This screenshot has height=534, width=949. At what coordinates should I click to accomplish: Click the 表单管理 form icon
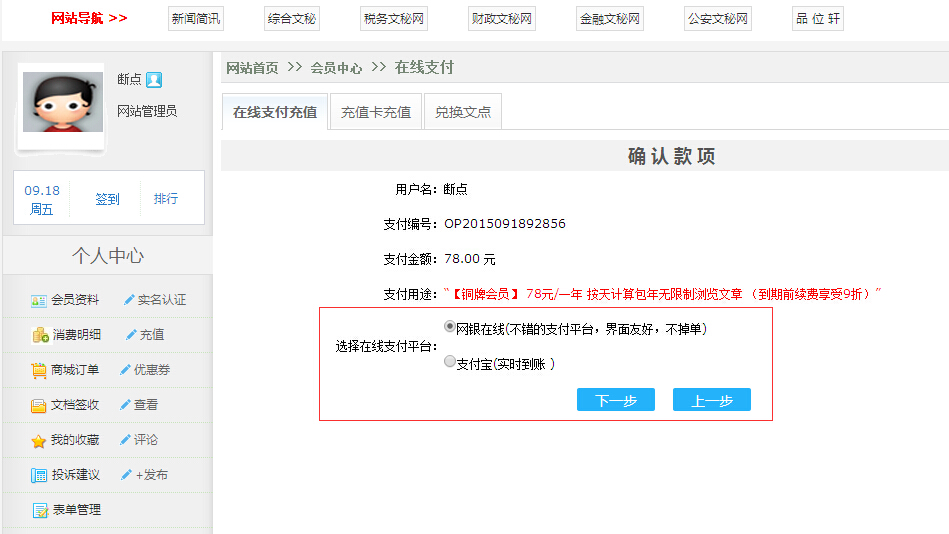pos(40,510)
